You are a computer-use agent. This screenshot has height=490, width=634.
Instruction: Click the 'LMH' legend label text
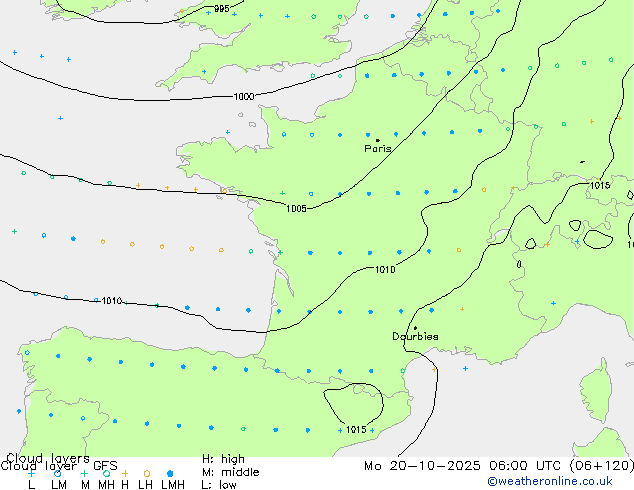point(173,485)
